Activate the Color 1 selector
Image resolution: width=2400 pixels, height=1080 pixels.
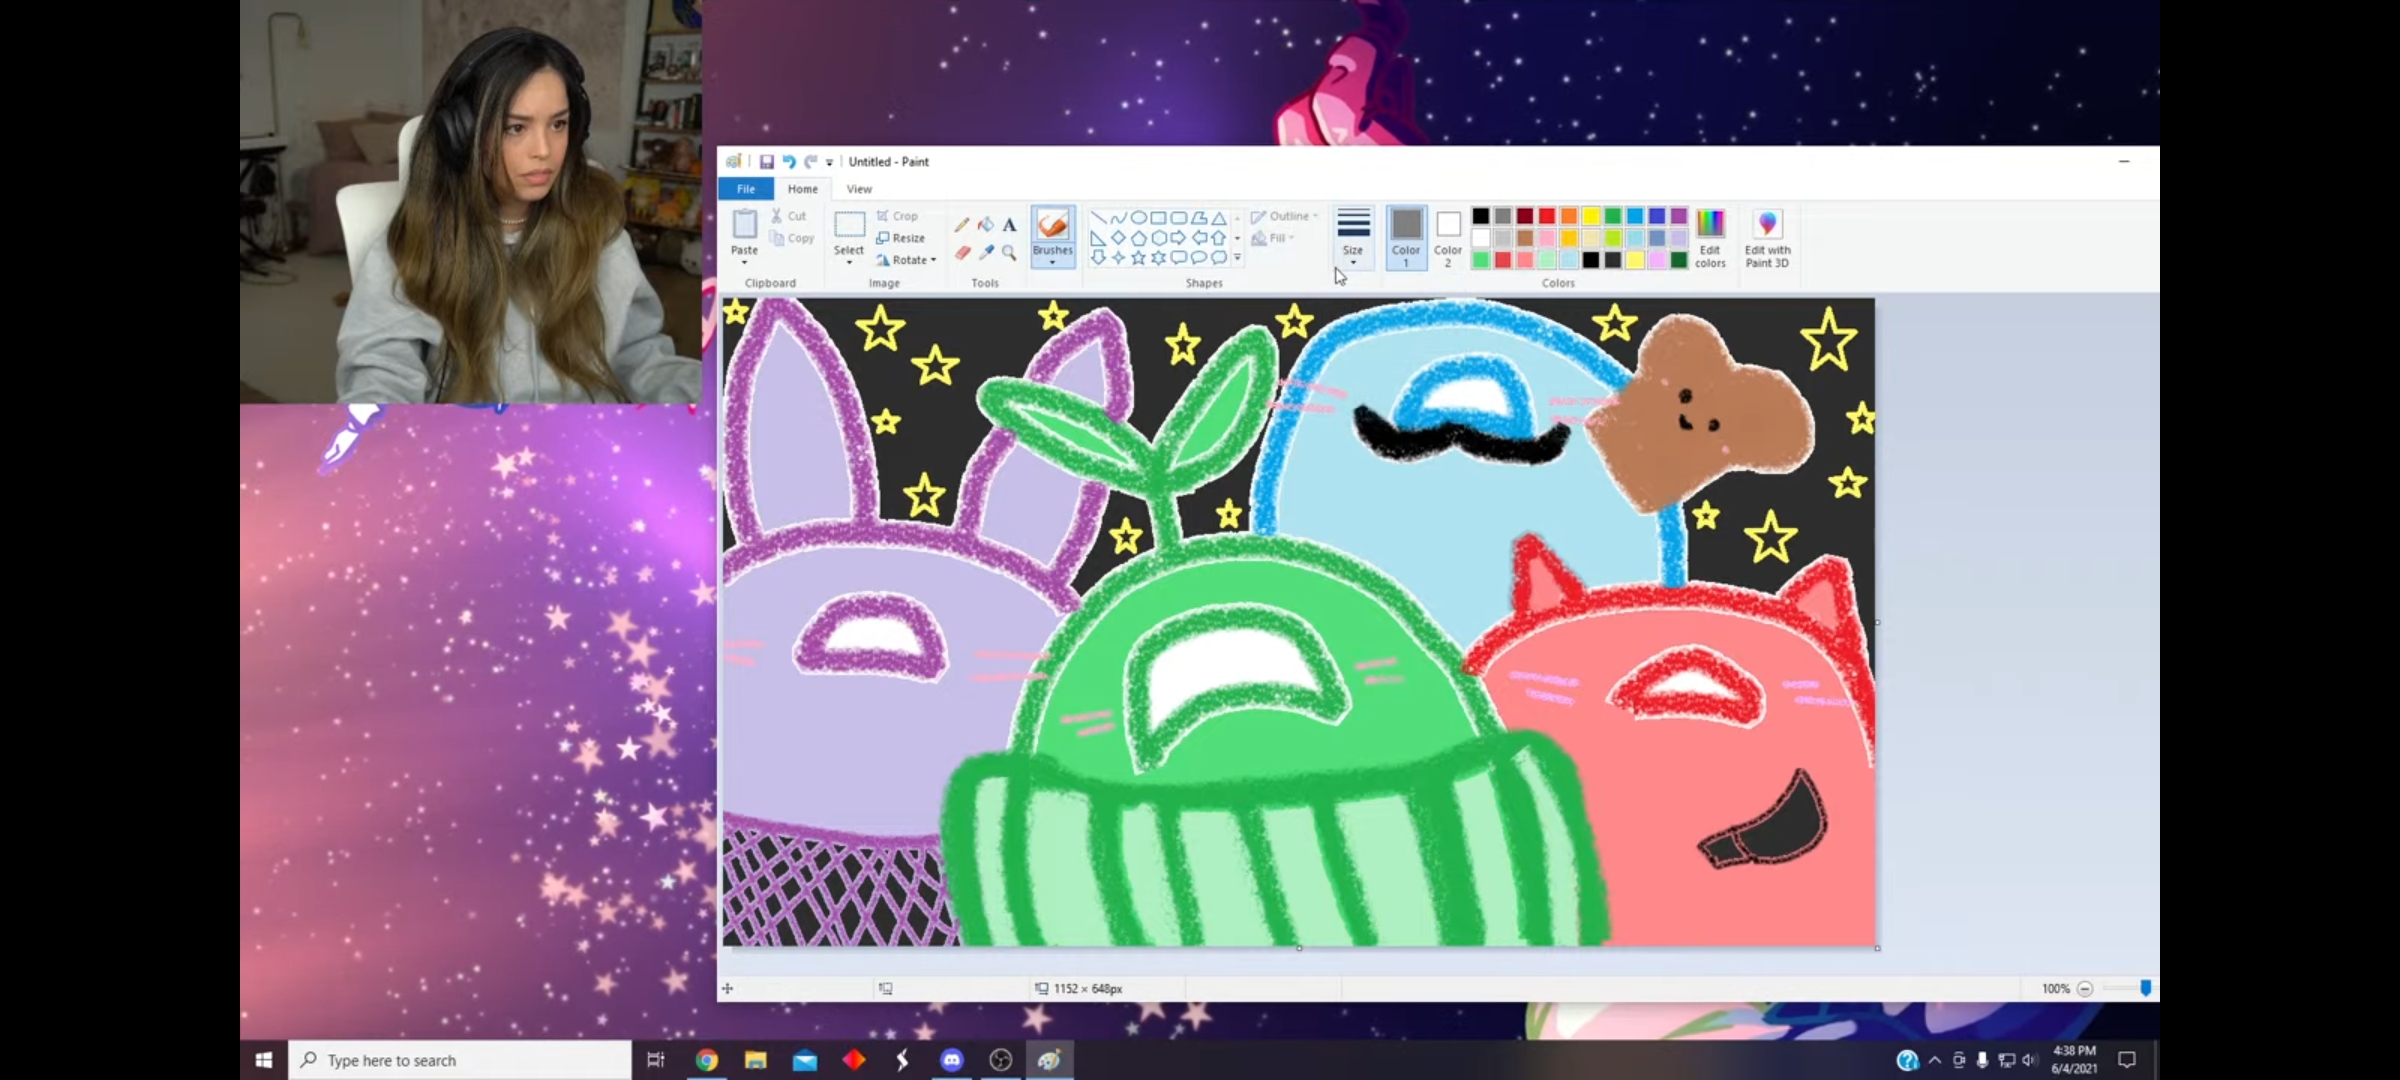click(1406, 237)
